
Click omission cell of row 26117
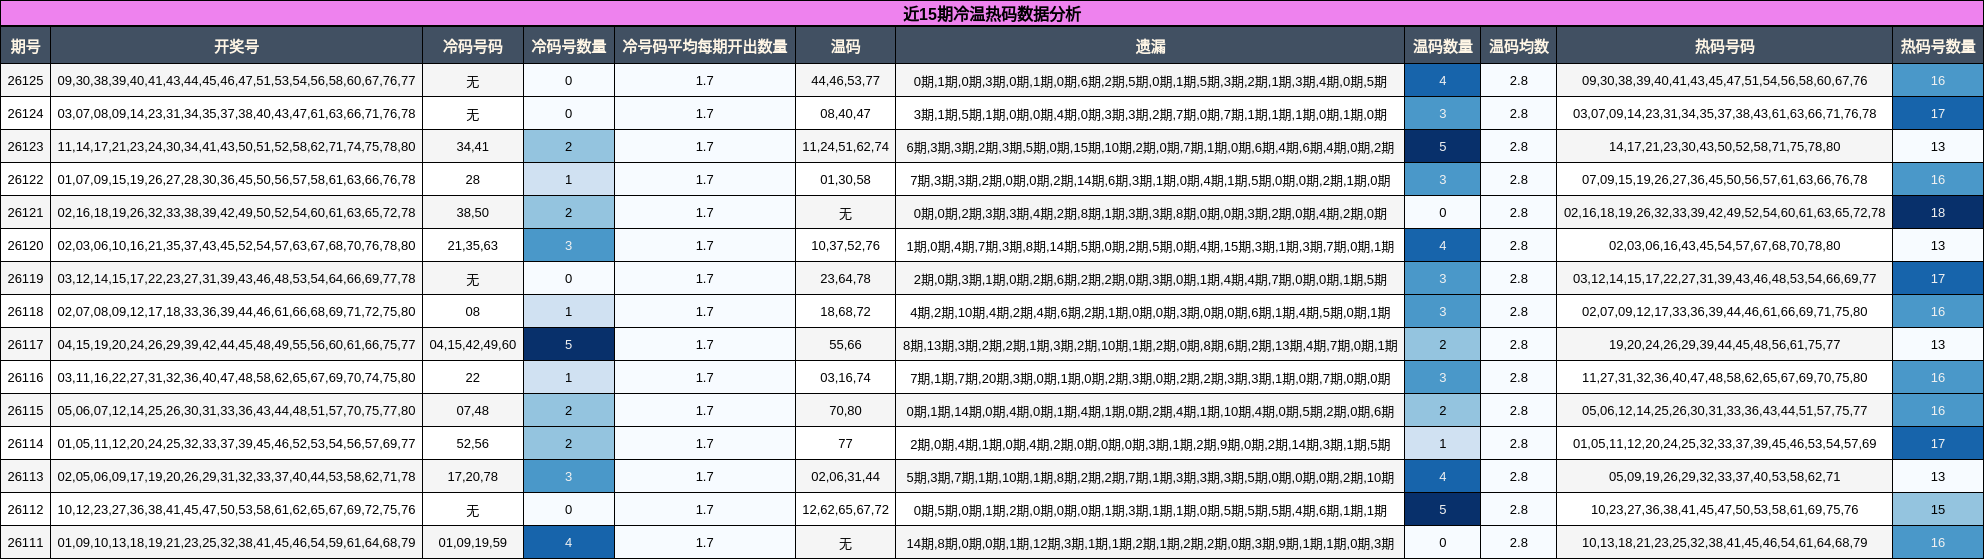1150,345
